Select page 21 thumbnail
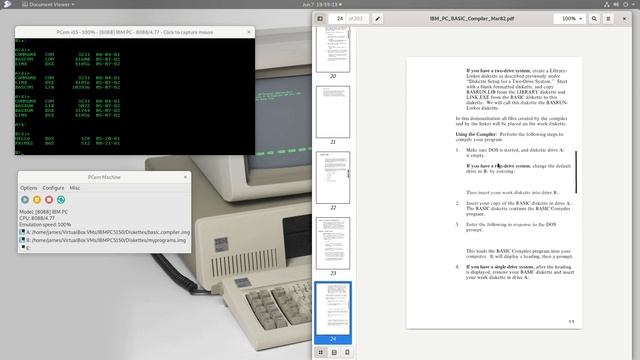Image resolution: width=640 pixels, height=360 pixels. [333, 112]
